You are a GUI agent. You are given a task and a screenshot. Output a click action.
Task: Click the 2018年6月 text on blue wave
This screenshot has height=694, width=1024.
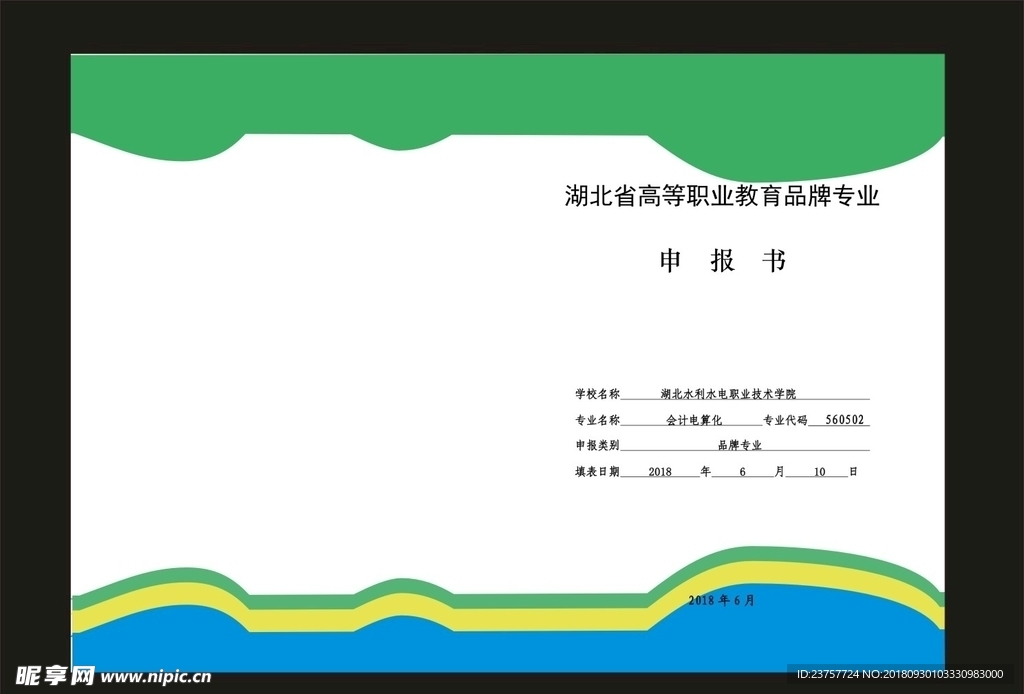click(x=722, y=601)
